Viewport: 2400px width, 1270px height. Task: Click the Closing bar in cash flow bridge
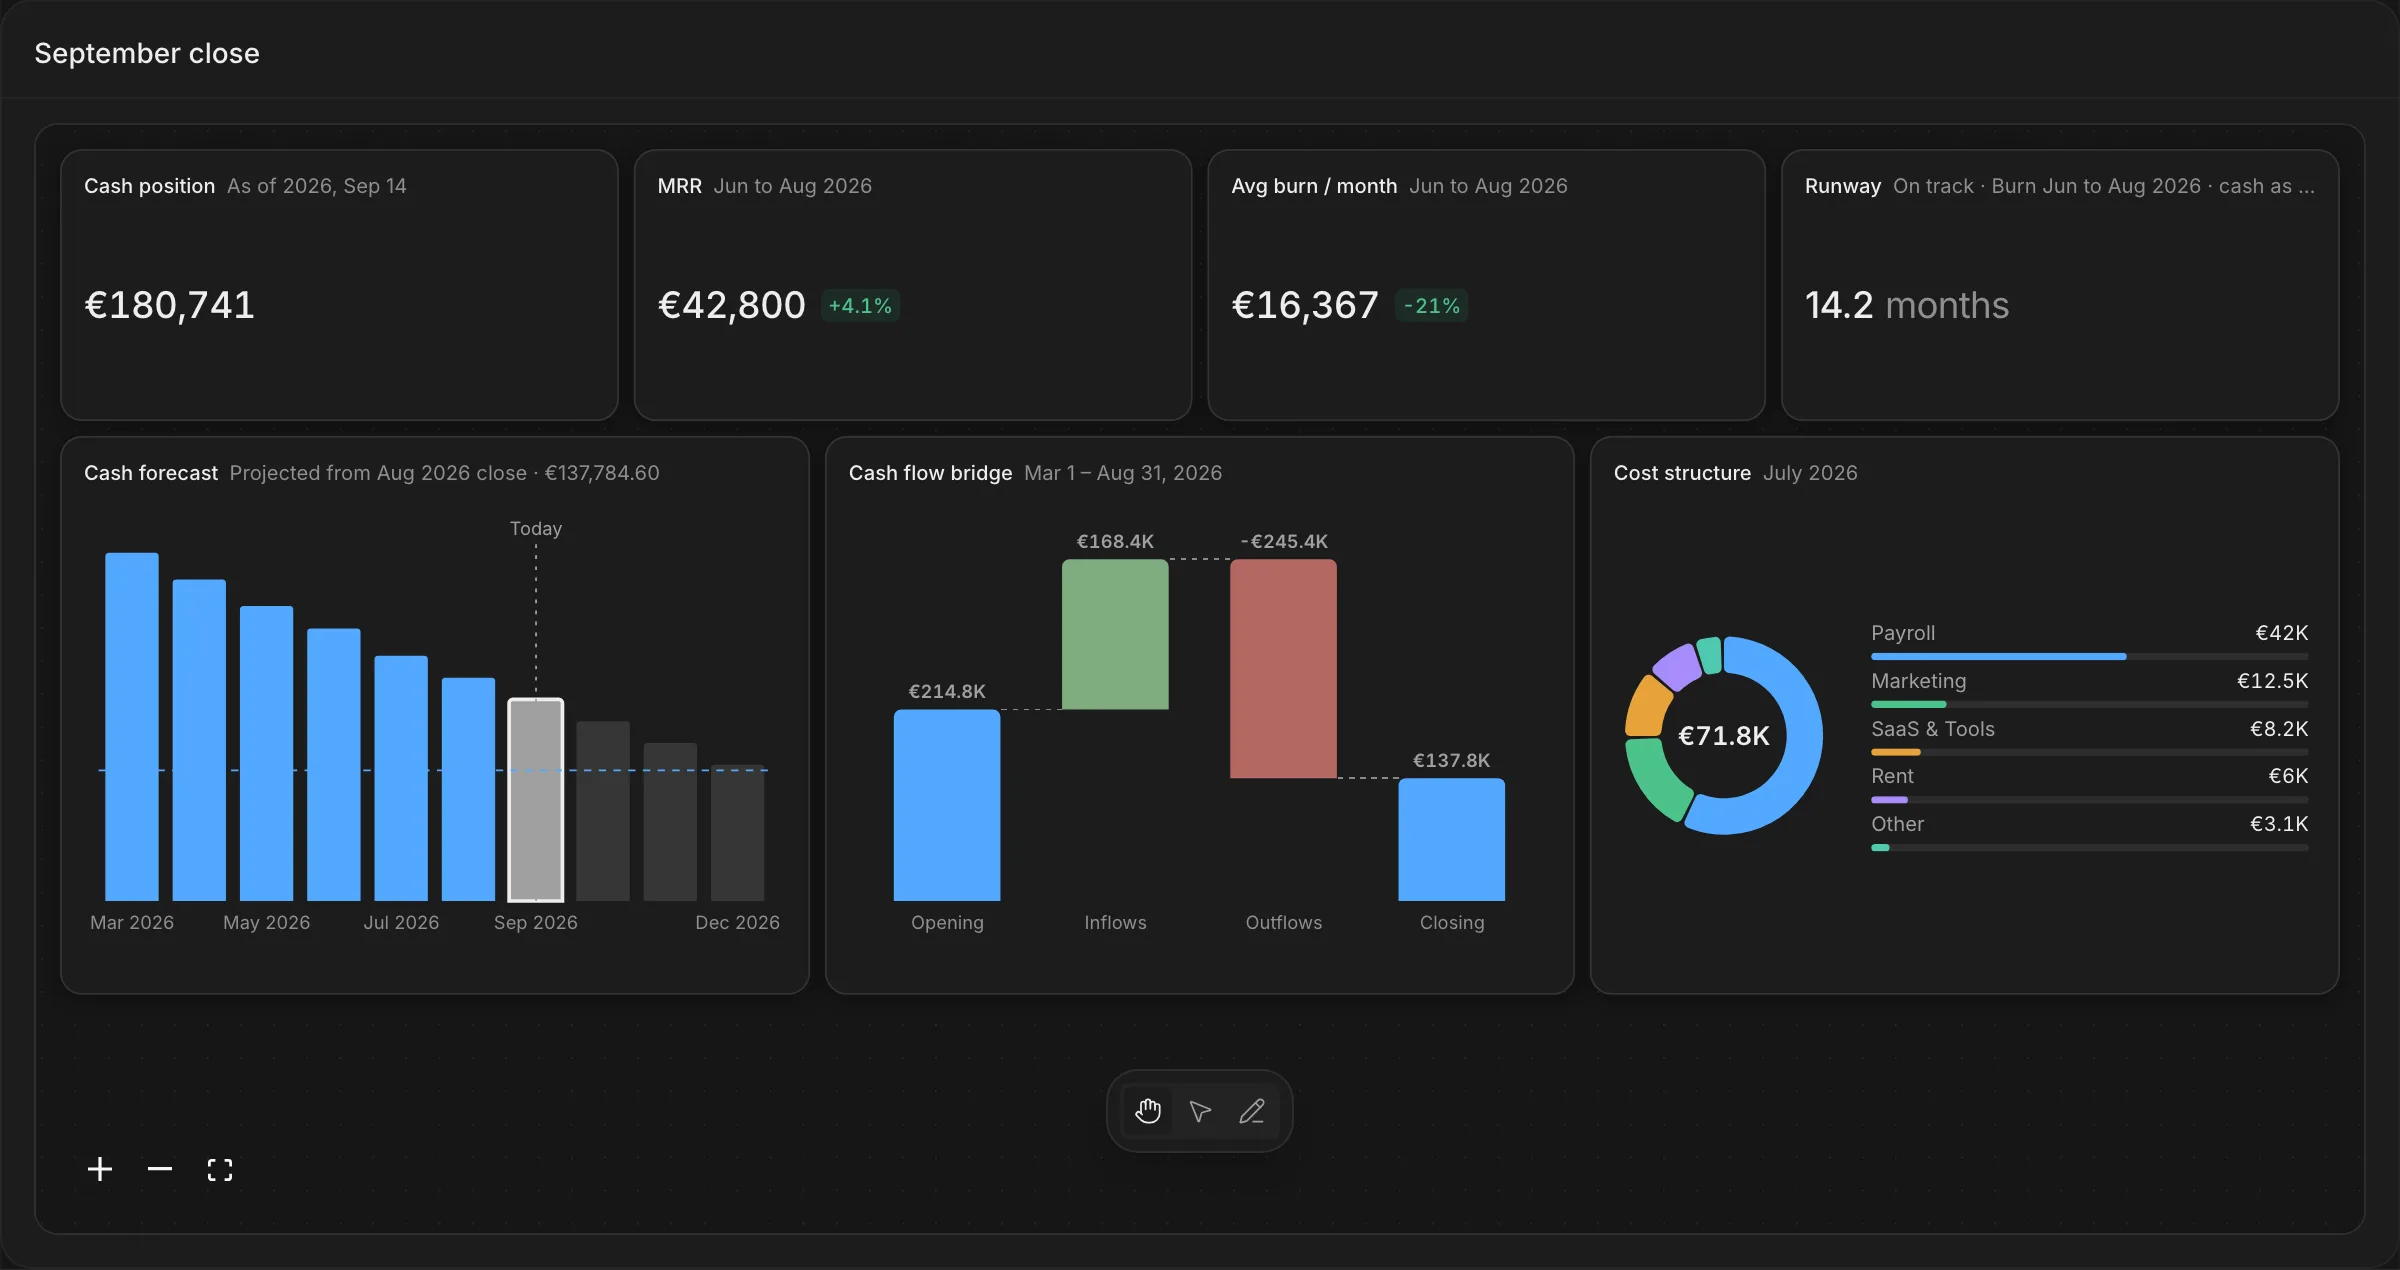coord(1451,840)
